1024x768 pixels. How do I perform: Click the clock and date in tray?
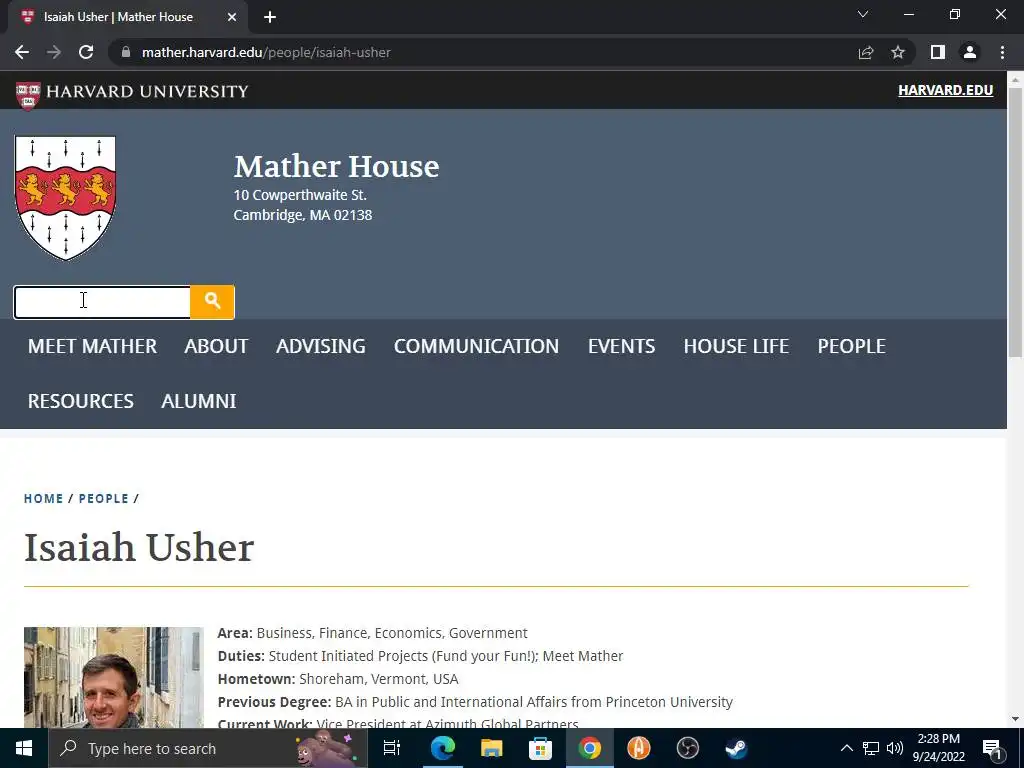[x=938, y=748]
